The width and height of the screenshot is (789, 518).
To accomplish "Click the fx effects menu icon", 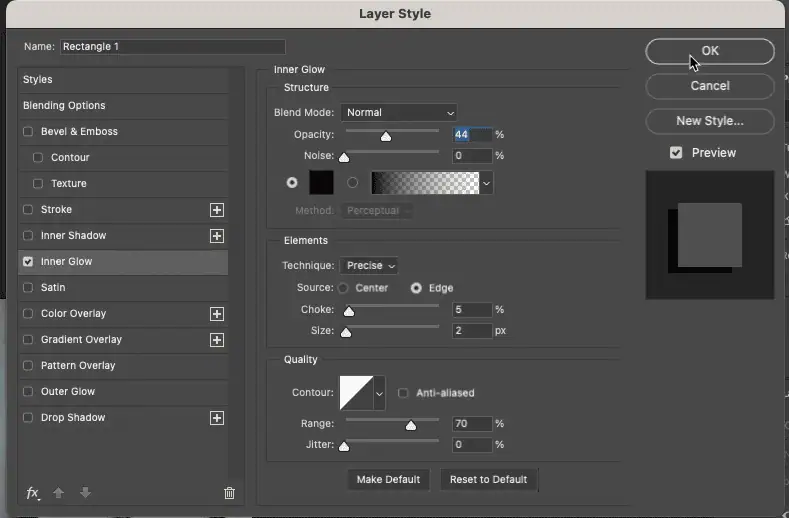I will tap(32, 493).
